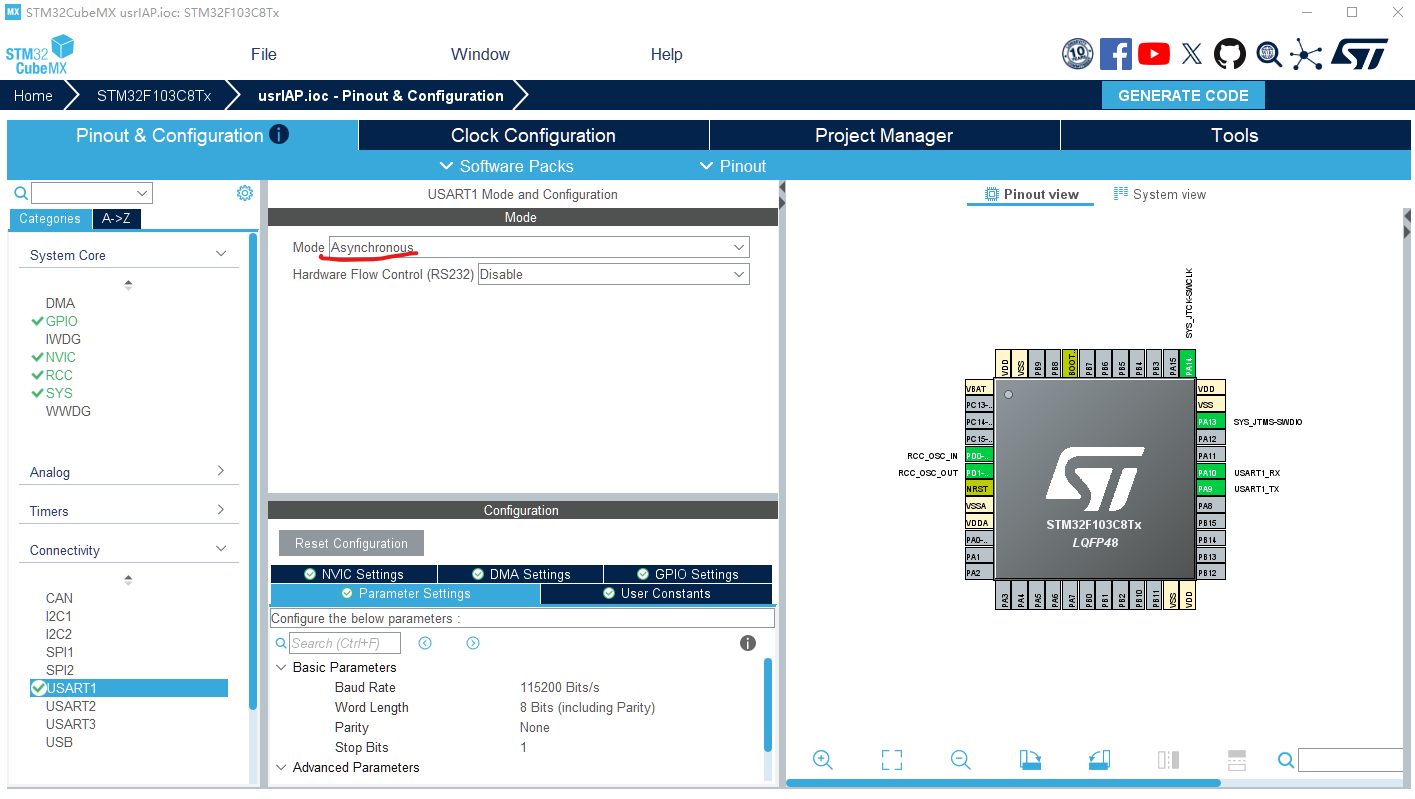Switch to the A->Z sorting tab
This screenshot has height=799, width=1415.
117,218
